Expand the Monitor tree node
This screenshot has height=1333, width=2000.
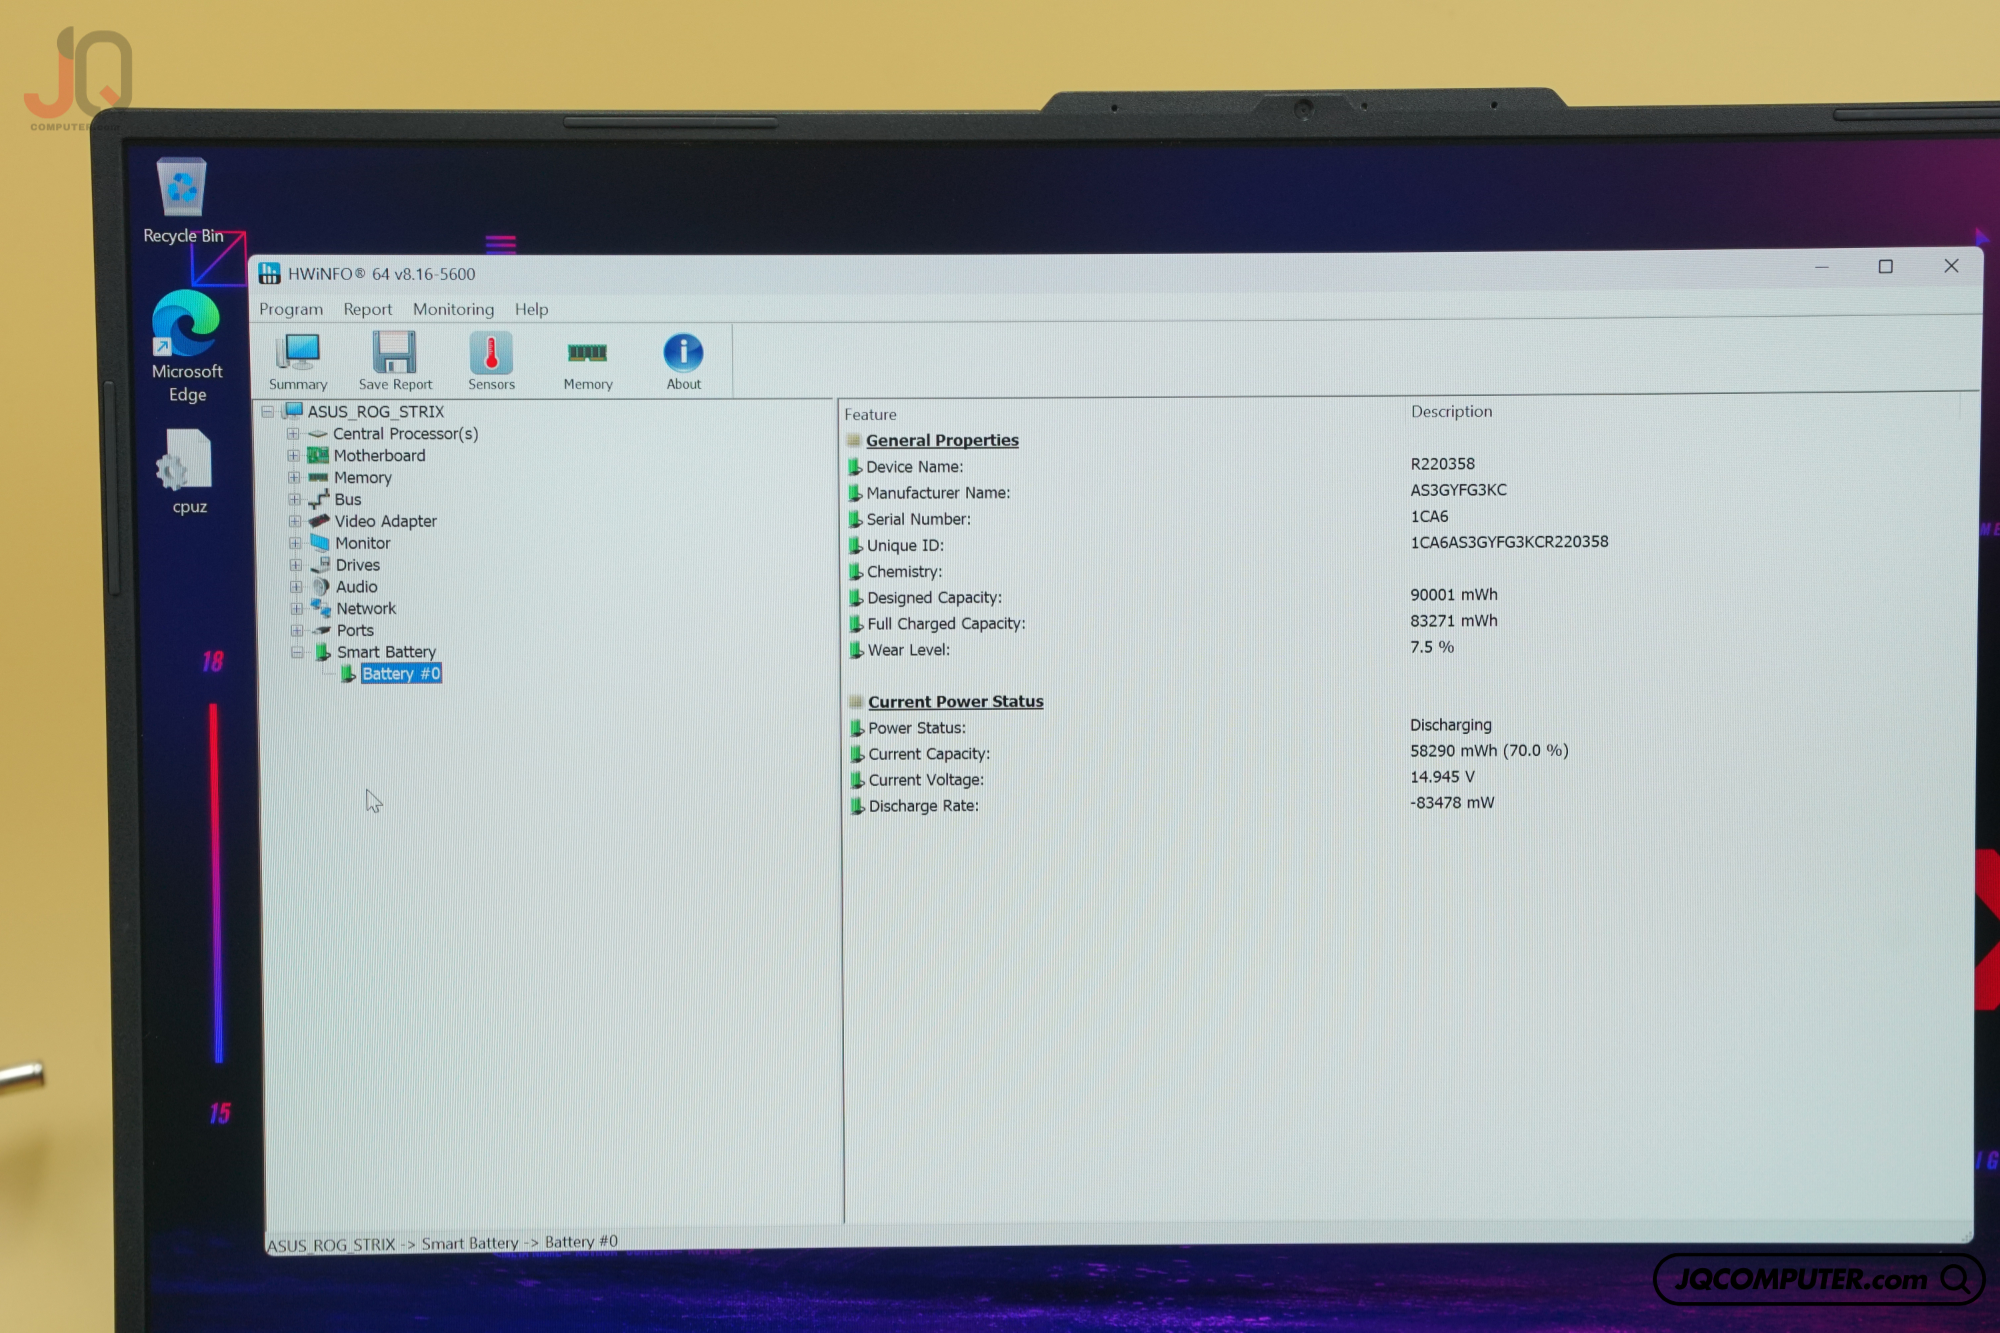point(295,543)
